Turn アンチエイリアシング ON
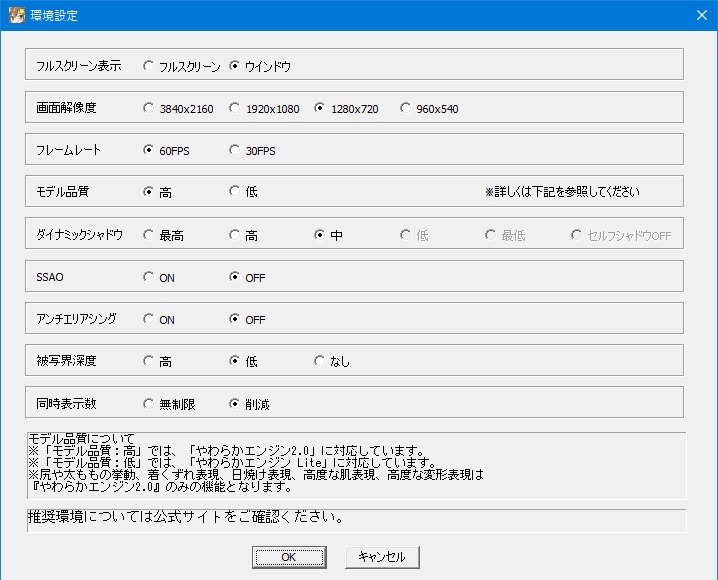Image resolution: width=718 pixels, height=580 pixels. tap(149, 319)
